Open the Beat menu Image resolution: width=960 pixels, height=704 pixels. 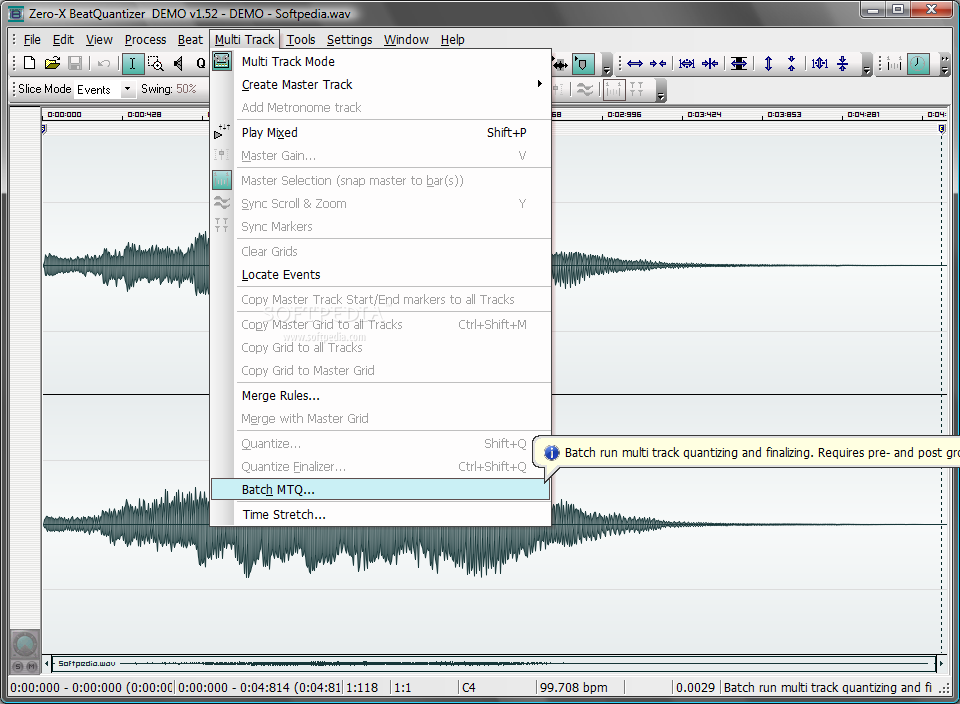tap(190, 40)
